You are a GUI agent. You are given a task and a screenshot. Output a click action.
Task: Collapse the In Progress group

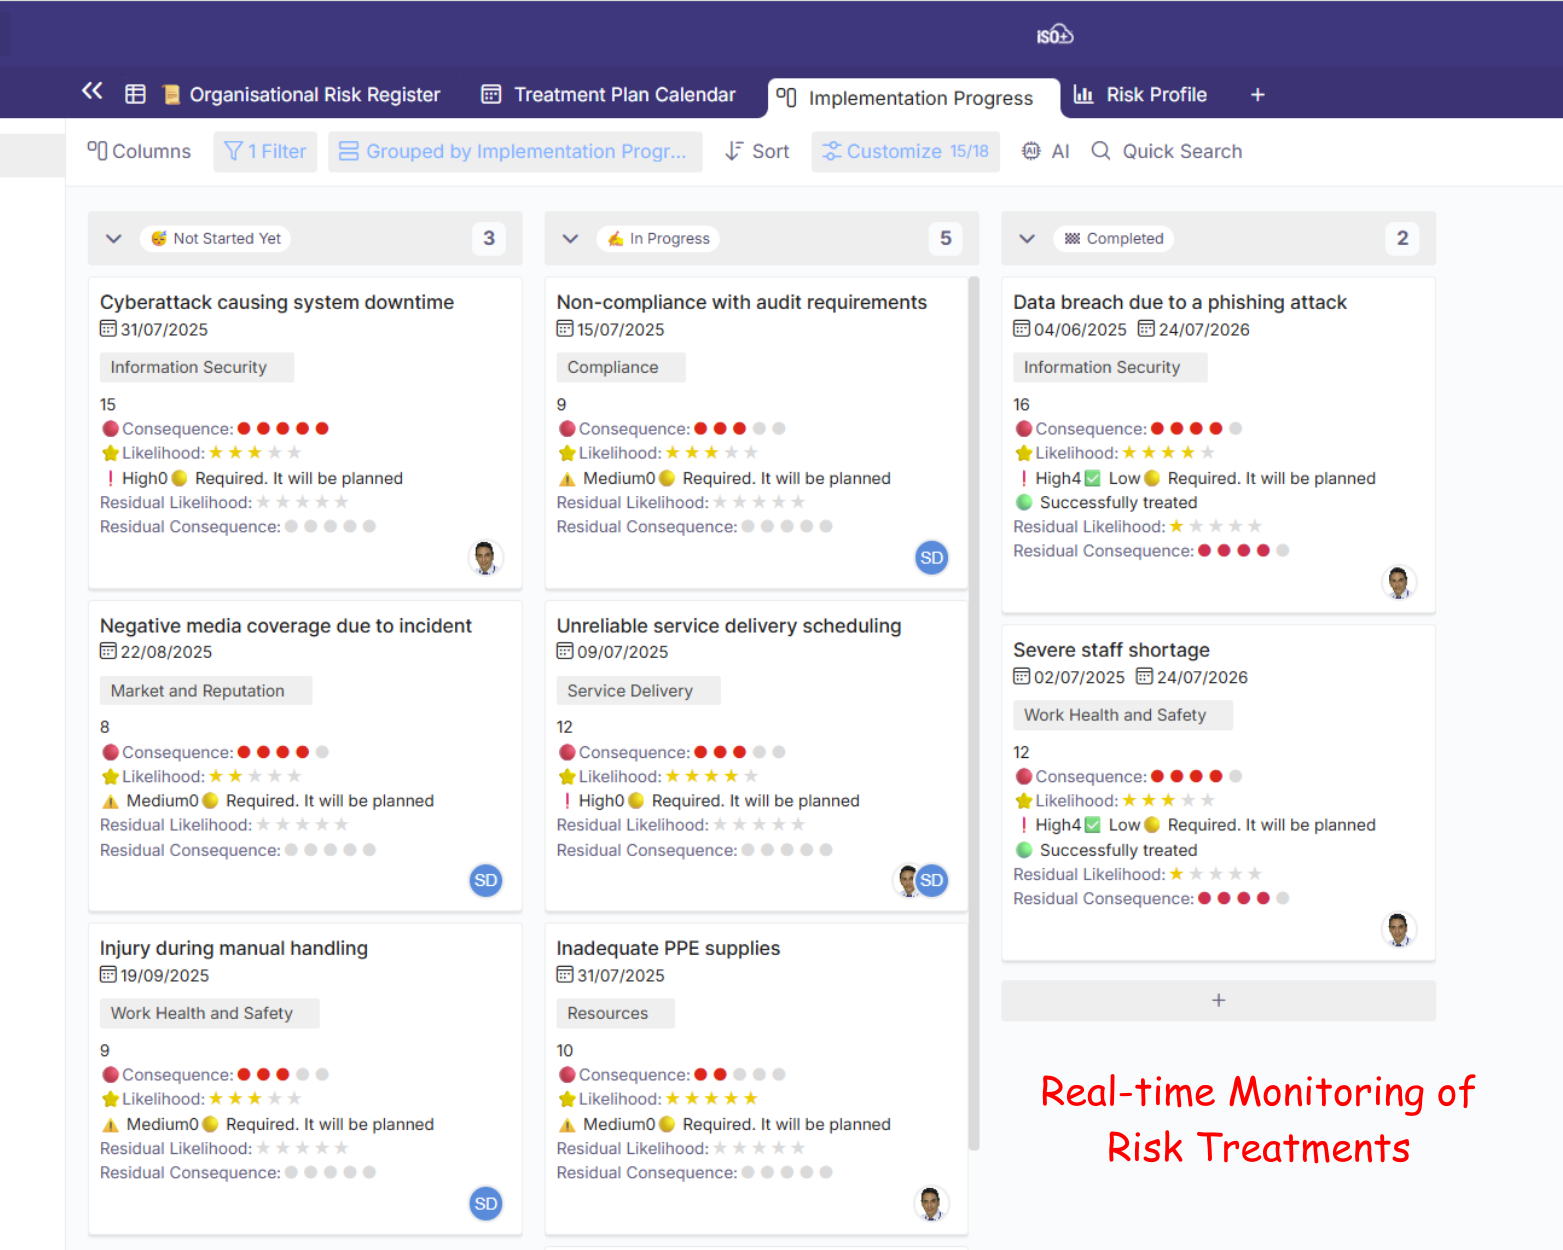pyautogui.click(x=570, y=239)
